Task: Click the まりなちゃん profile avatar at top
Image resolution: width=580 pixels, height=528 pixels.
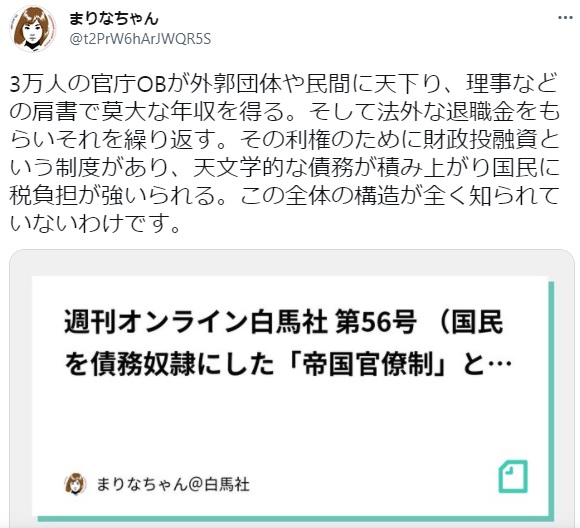Action: click(x=33, y=29)
